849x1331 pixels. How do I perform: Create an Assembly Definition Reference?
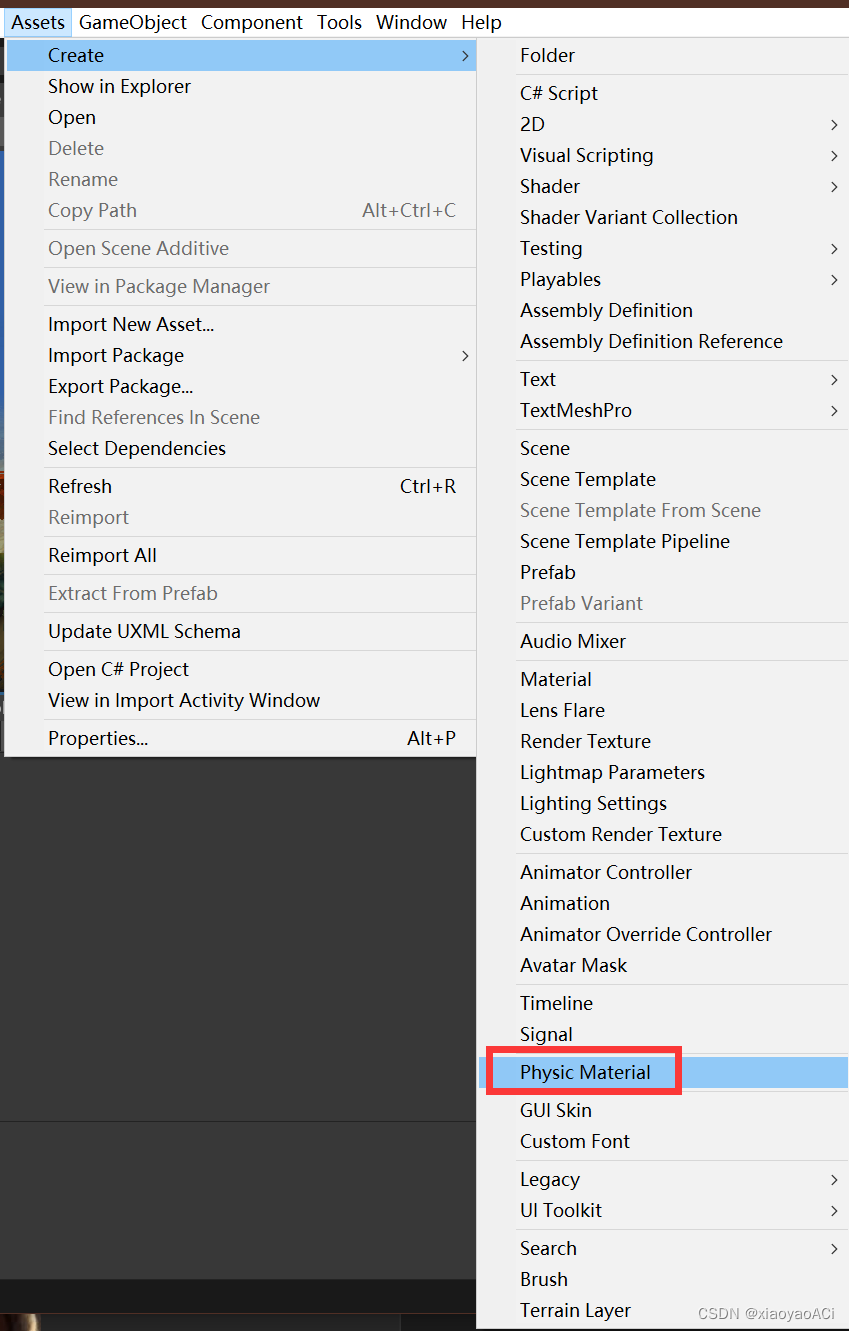663,341
